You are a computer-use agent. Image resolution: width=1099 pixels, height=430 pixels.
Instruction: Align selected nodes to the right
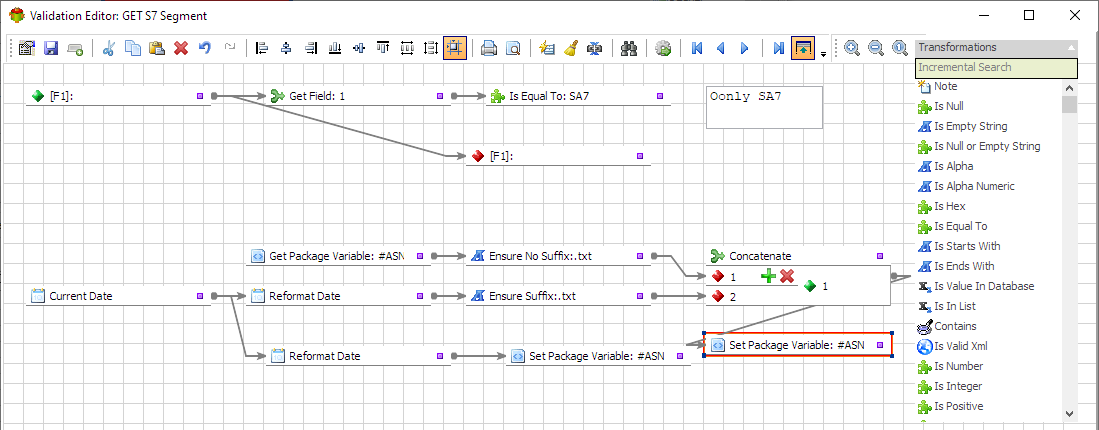coord(310,48)
